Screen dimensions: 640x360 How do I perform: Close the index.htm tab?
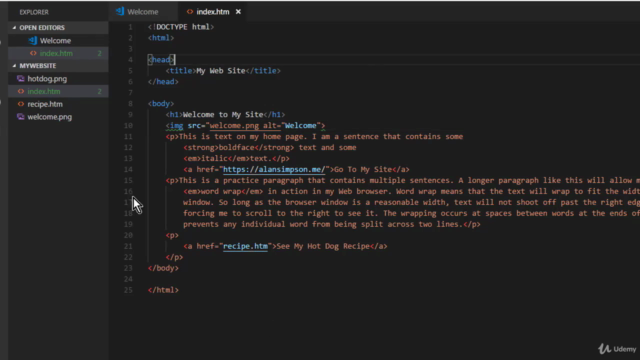[x=238, y=12]
